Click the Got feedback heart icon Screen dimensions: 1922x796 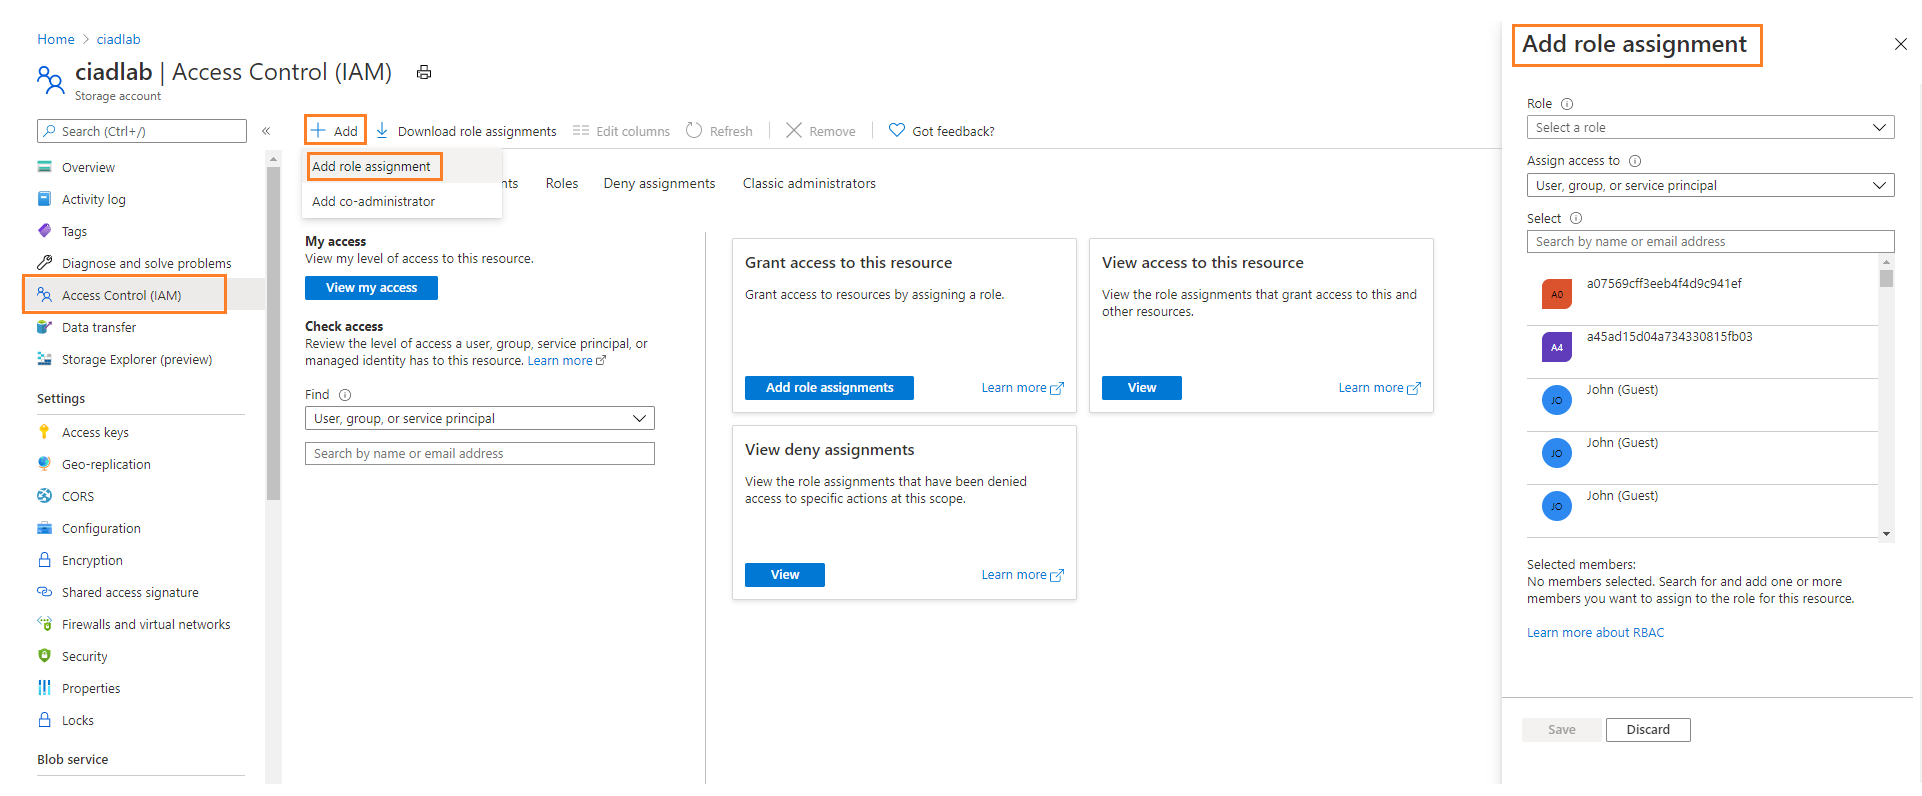click(x=897, y=131)
